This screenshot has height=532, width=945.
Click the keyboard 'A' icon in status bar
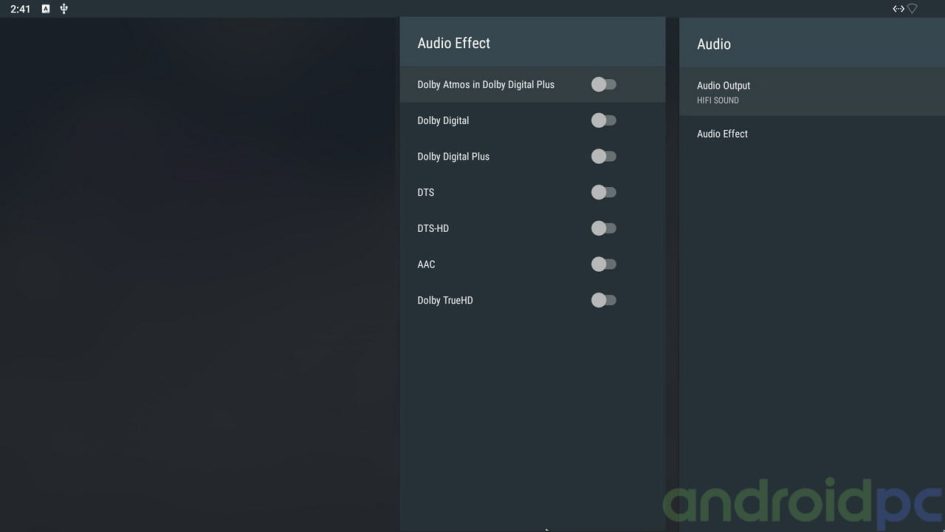coord(46,8)
